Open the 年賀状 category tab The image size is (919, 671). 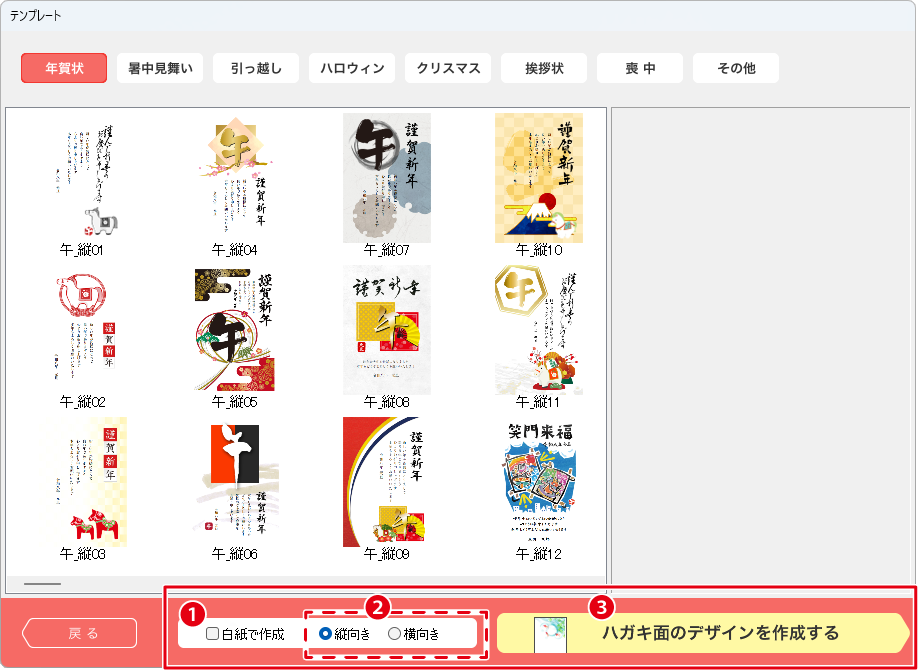click(64, 69)
